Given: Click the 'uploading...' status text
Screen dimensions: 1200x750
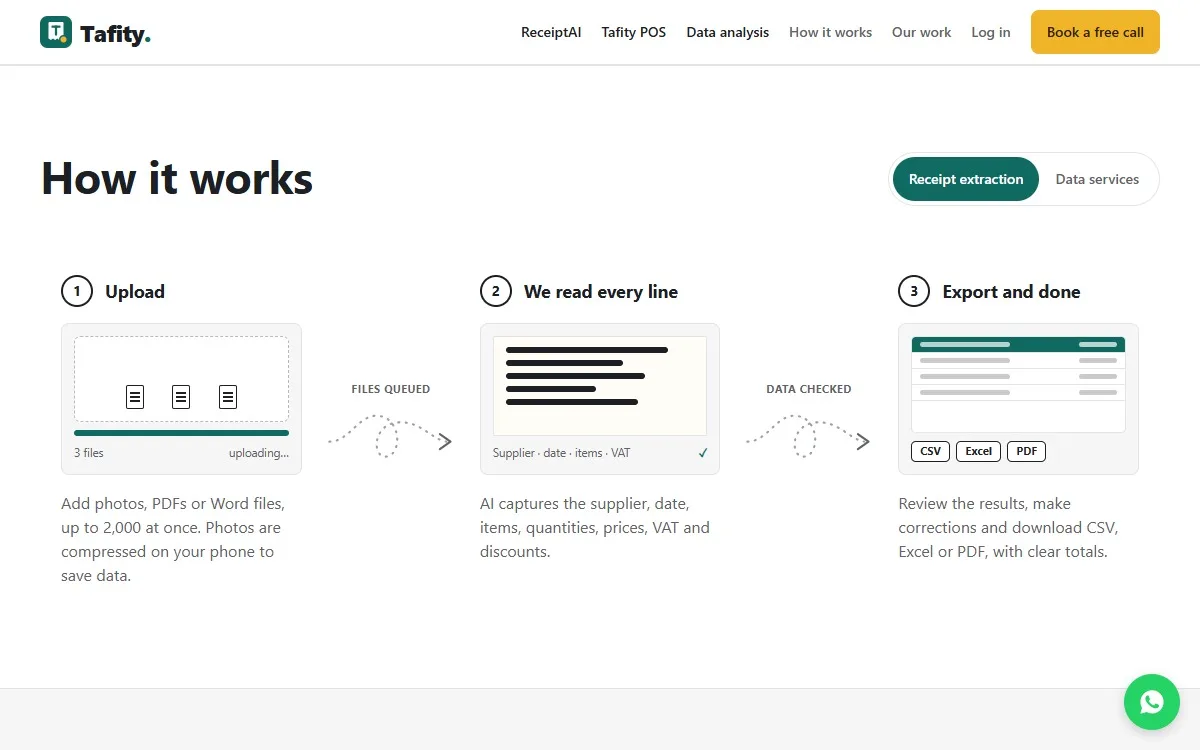Looking at the screenshot, I should click(x=258, y=453).
